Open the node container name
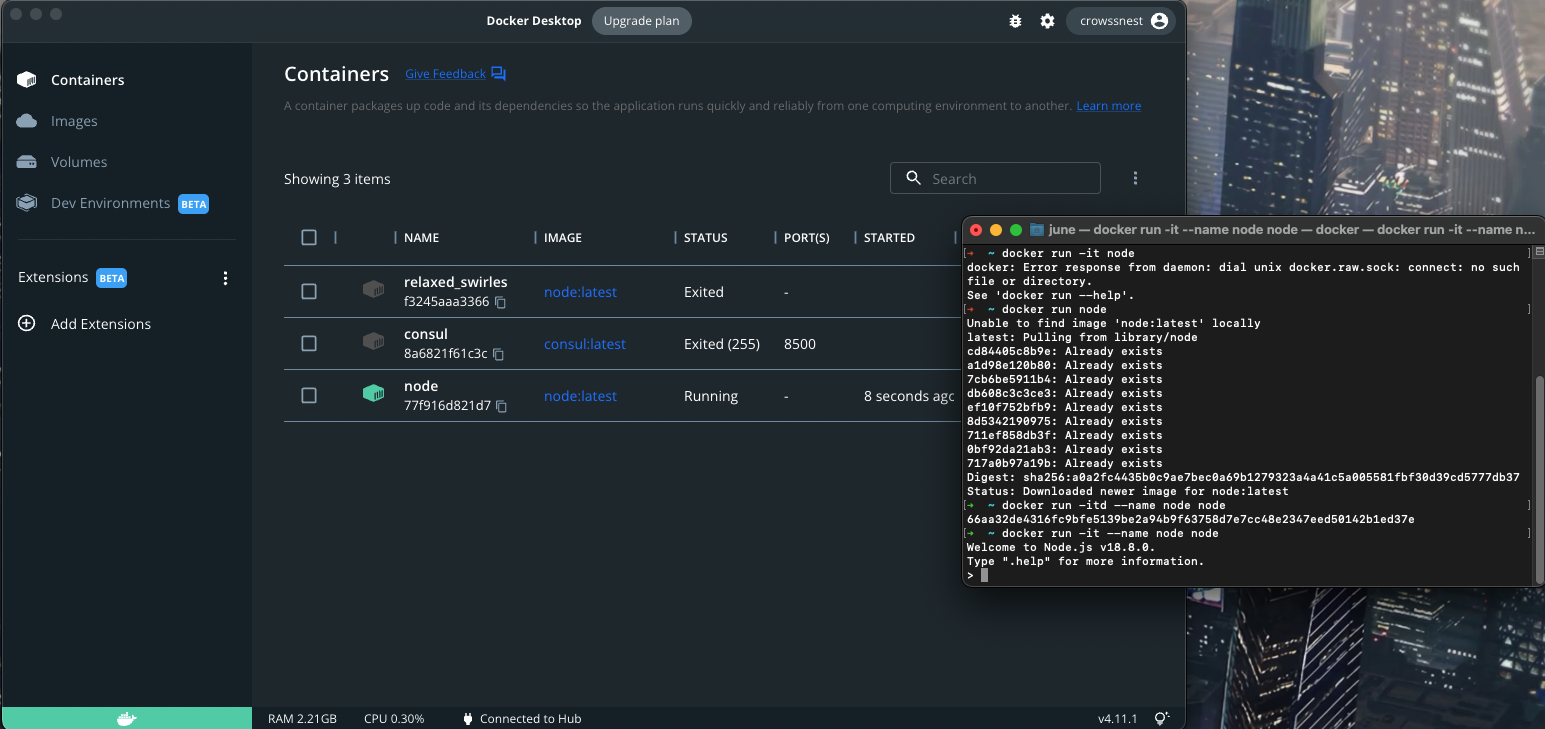The height and width of the screenshot is (729, 1545). (421, 386)
